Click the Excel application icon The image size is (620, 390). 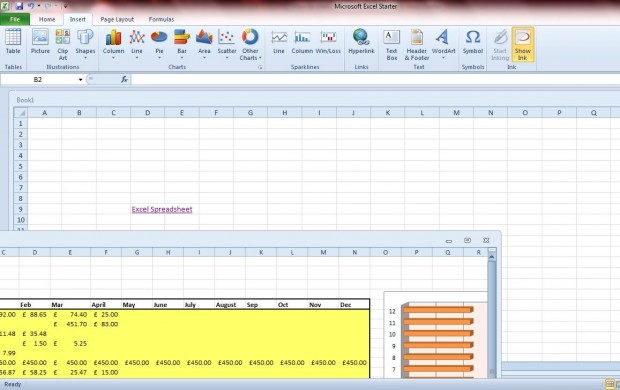5,6
